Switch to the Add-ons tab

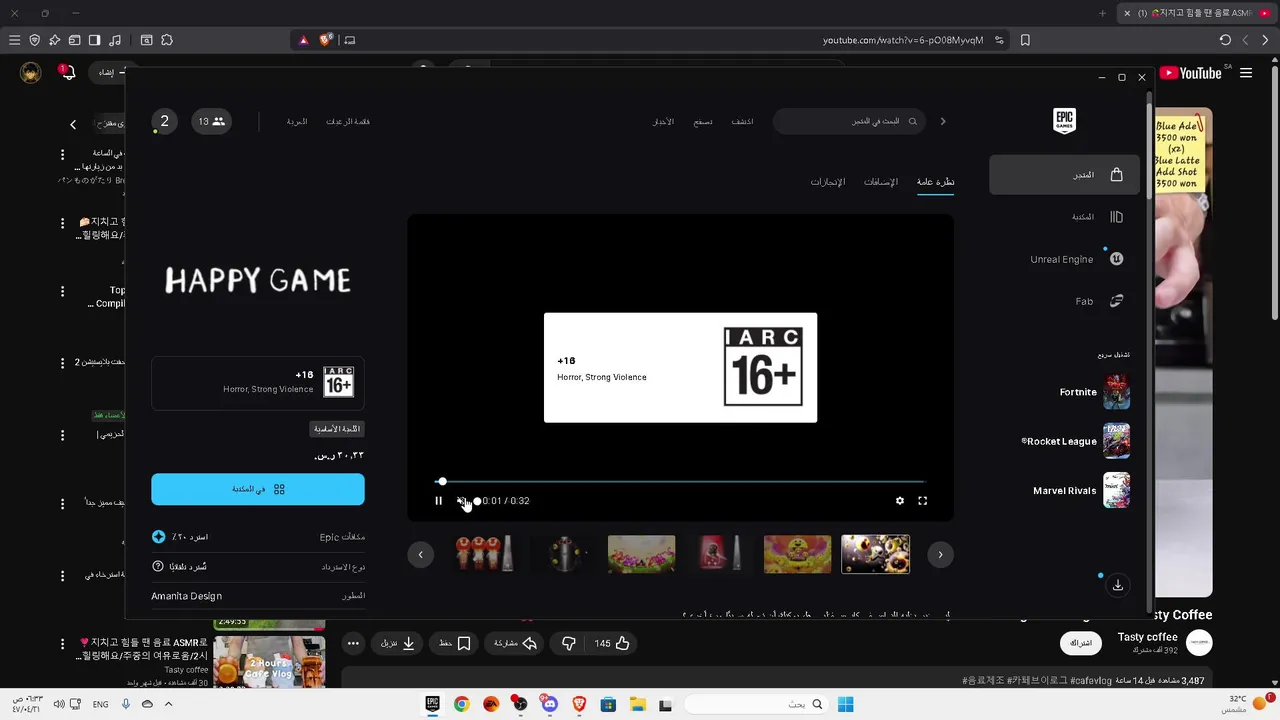click(x=881, y=182)
